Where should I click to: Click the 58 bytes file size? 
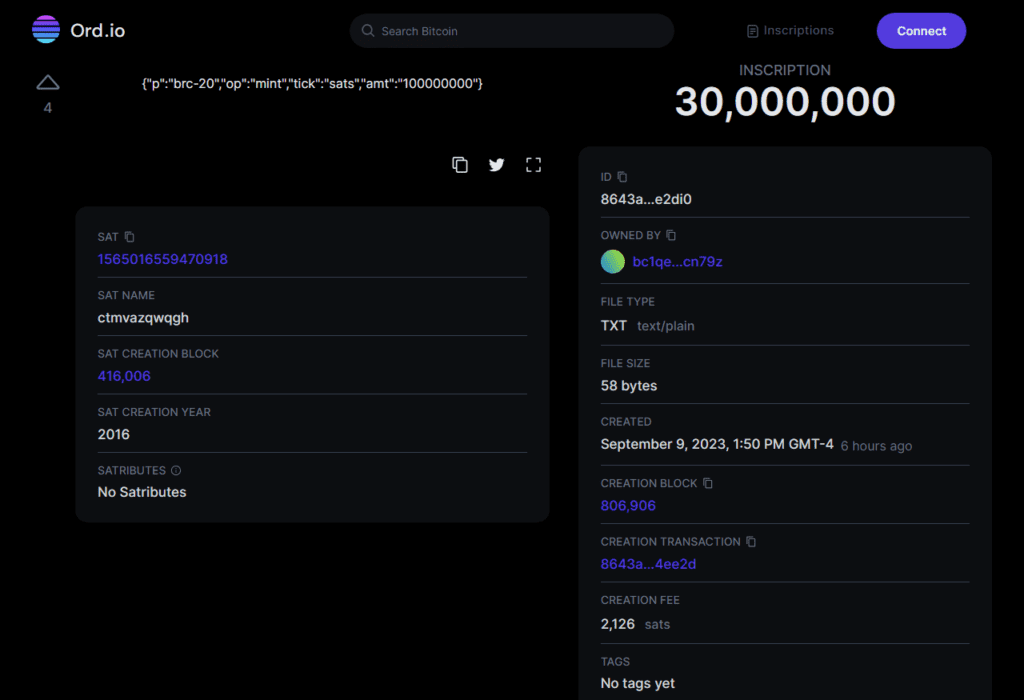(x=629, y=386)
